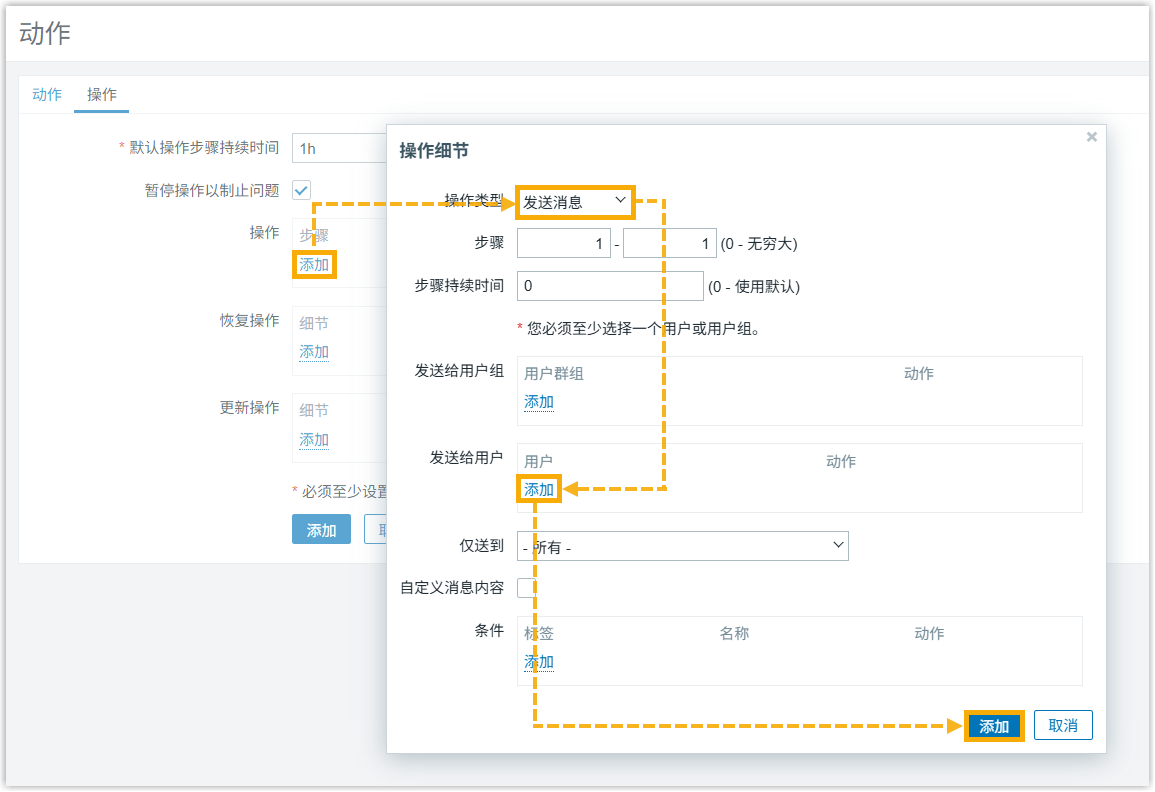
Task: Toggle the 暂停操作以制止问题 checkbox
Action: point(301,190)
